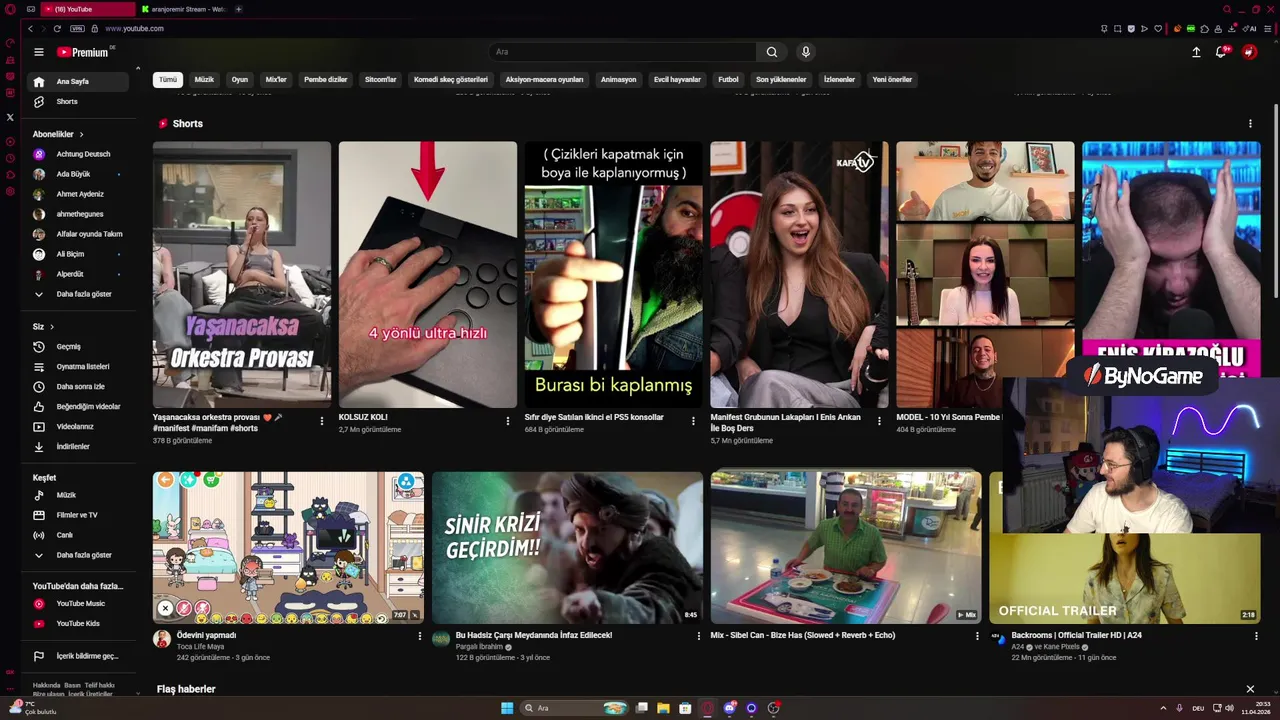Viewport: 1280px width, 720px height.
Task: Open a new browser tab
Action: (x=238, y=9)
